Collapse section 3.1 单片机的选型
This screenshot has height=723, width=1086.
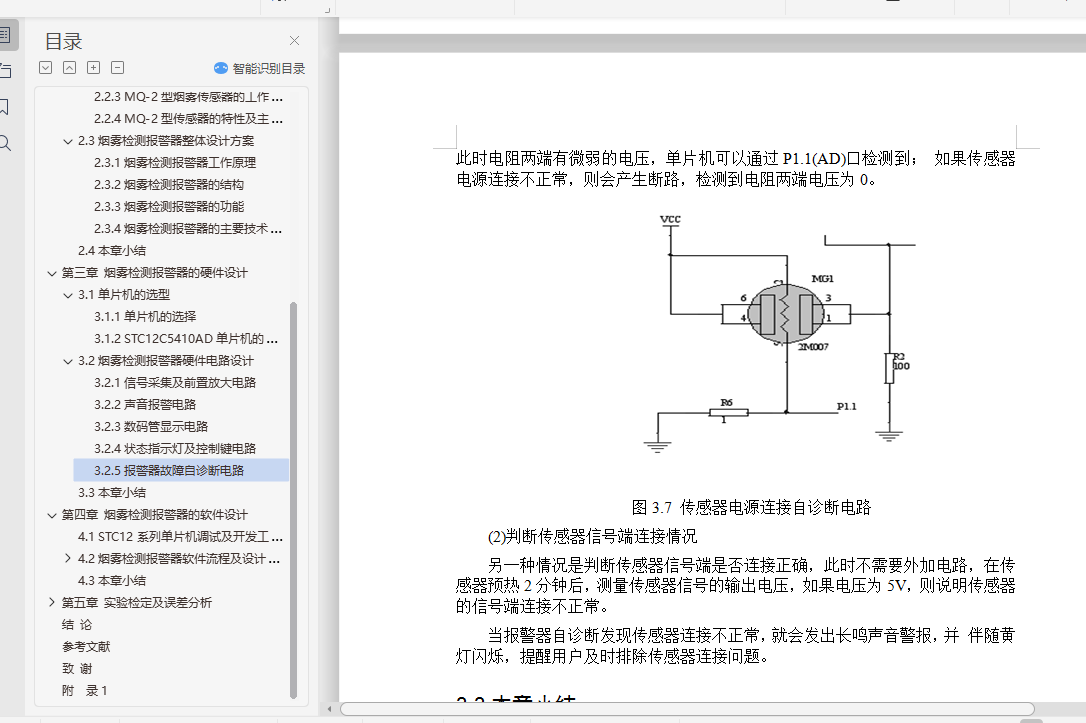click(x=68, y=295)
